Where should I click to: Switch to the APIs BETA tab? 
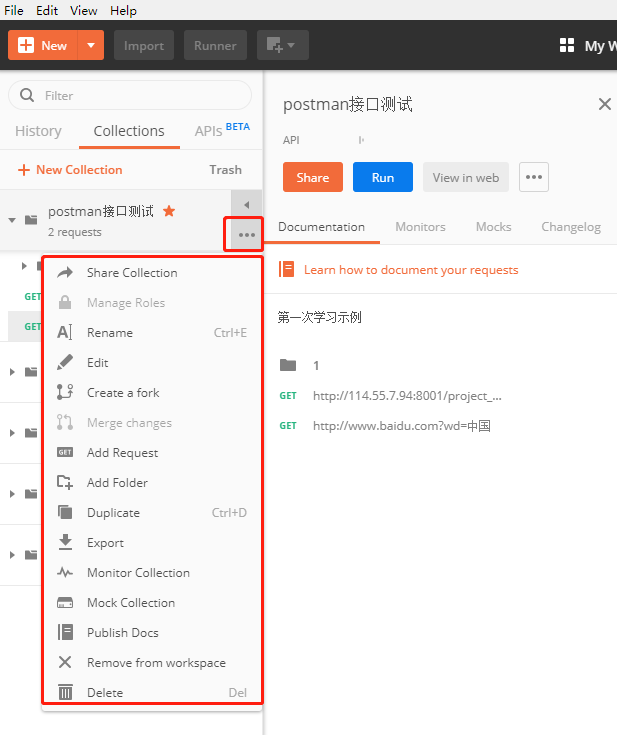coord(222,130)
